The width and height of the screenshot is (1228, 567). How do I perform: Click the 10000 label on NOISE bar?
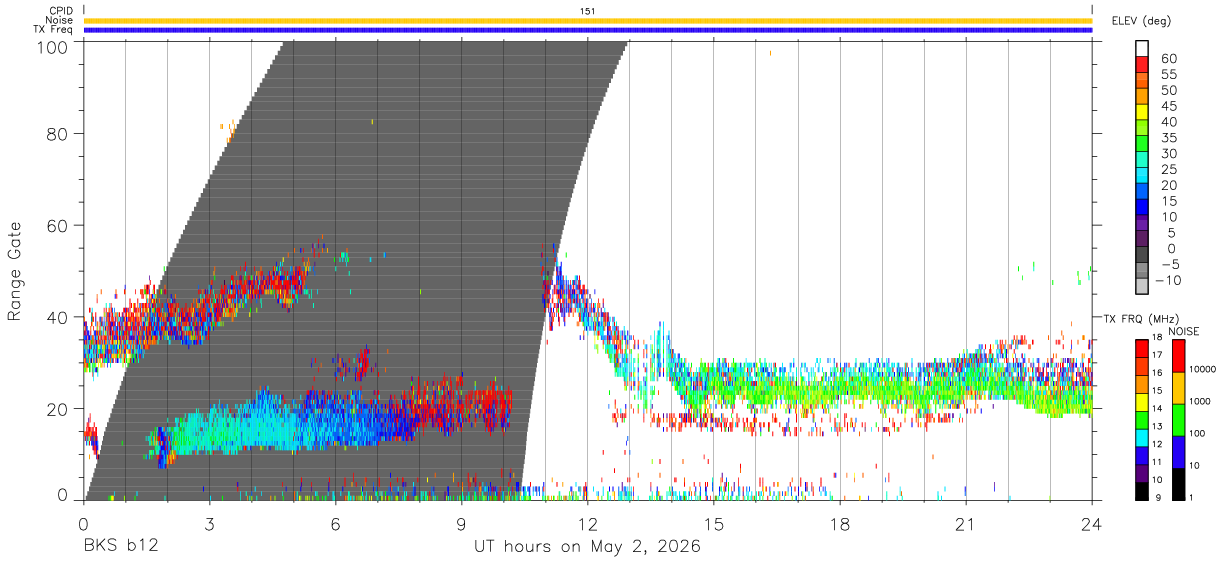pos(1203,369)
